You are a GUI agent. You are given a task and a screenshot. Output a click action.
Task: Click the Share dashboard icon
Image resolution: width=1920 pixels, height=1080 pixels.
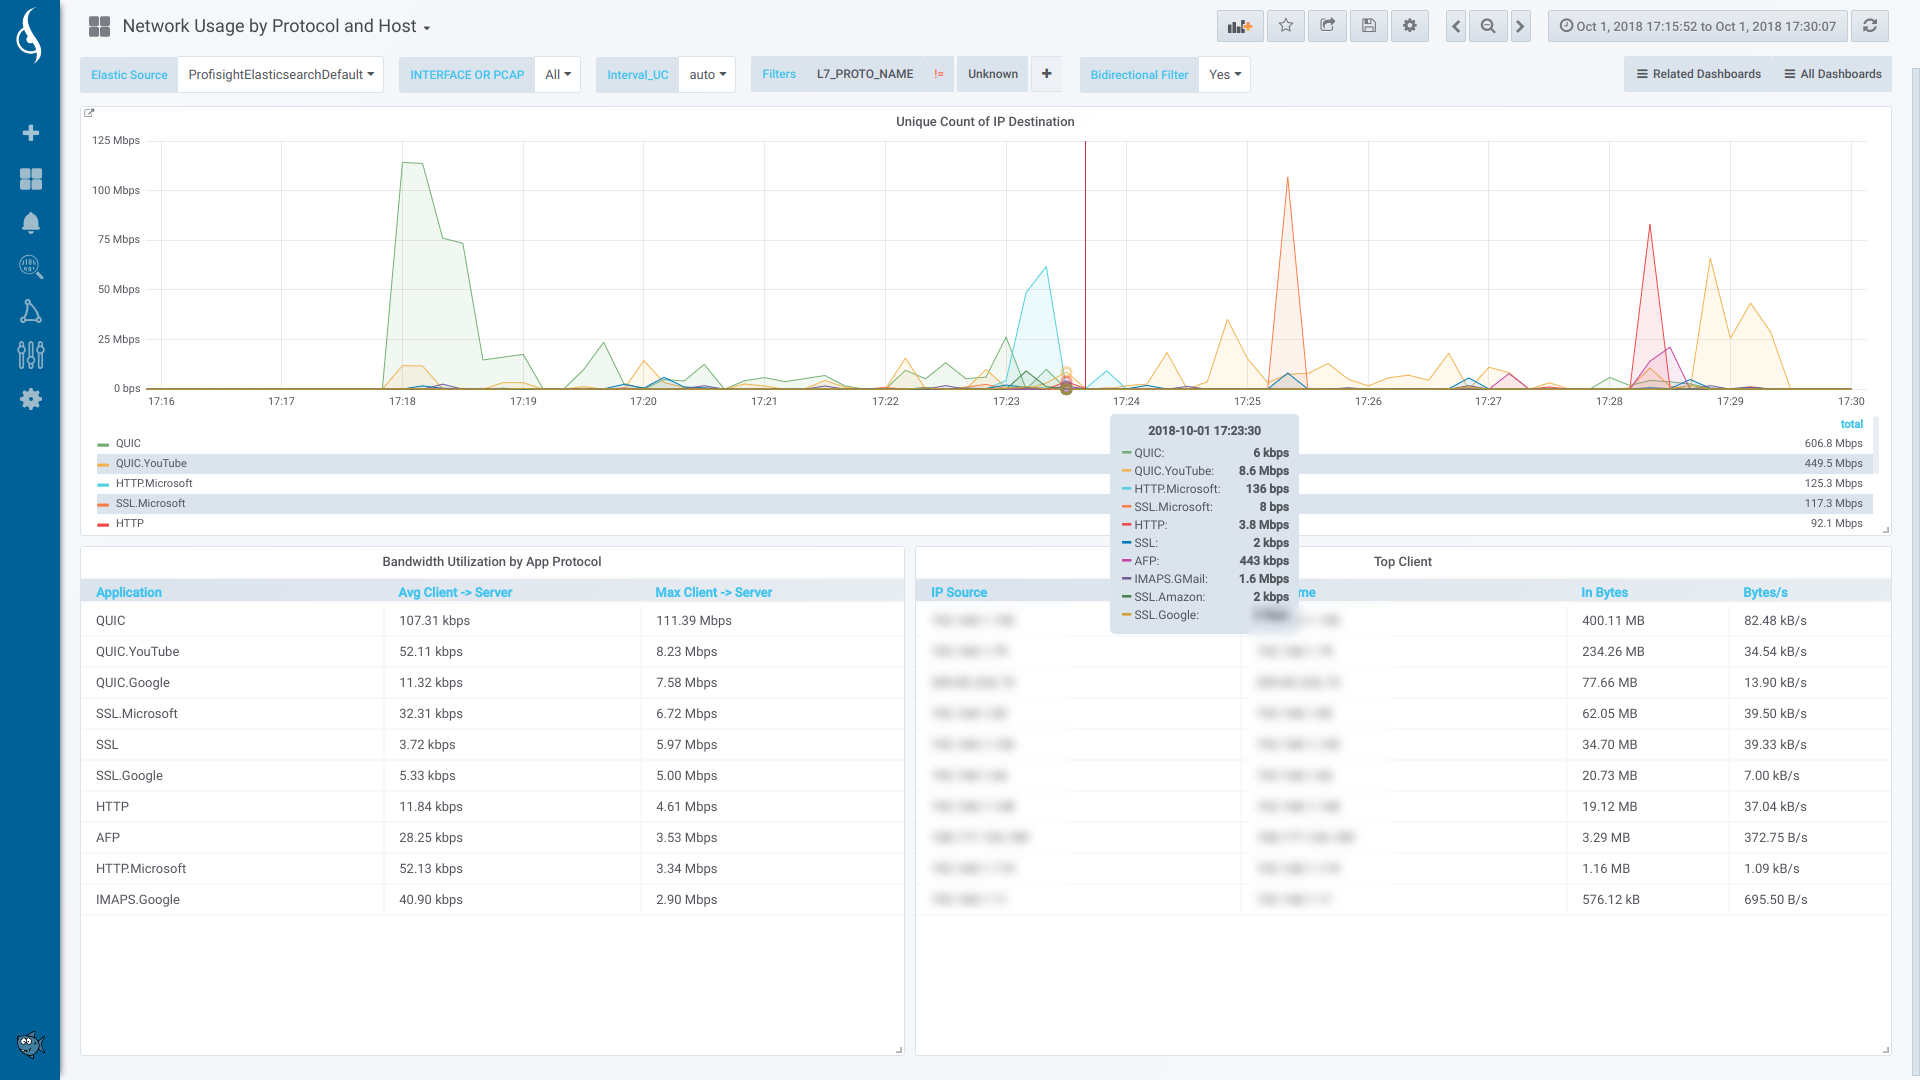click(x=1327, y=26)
